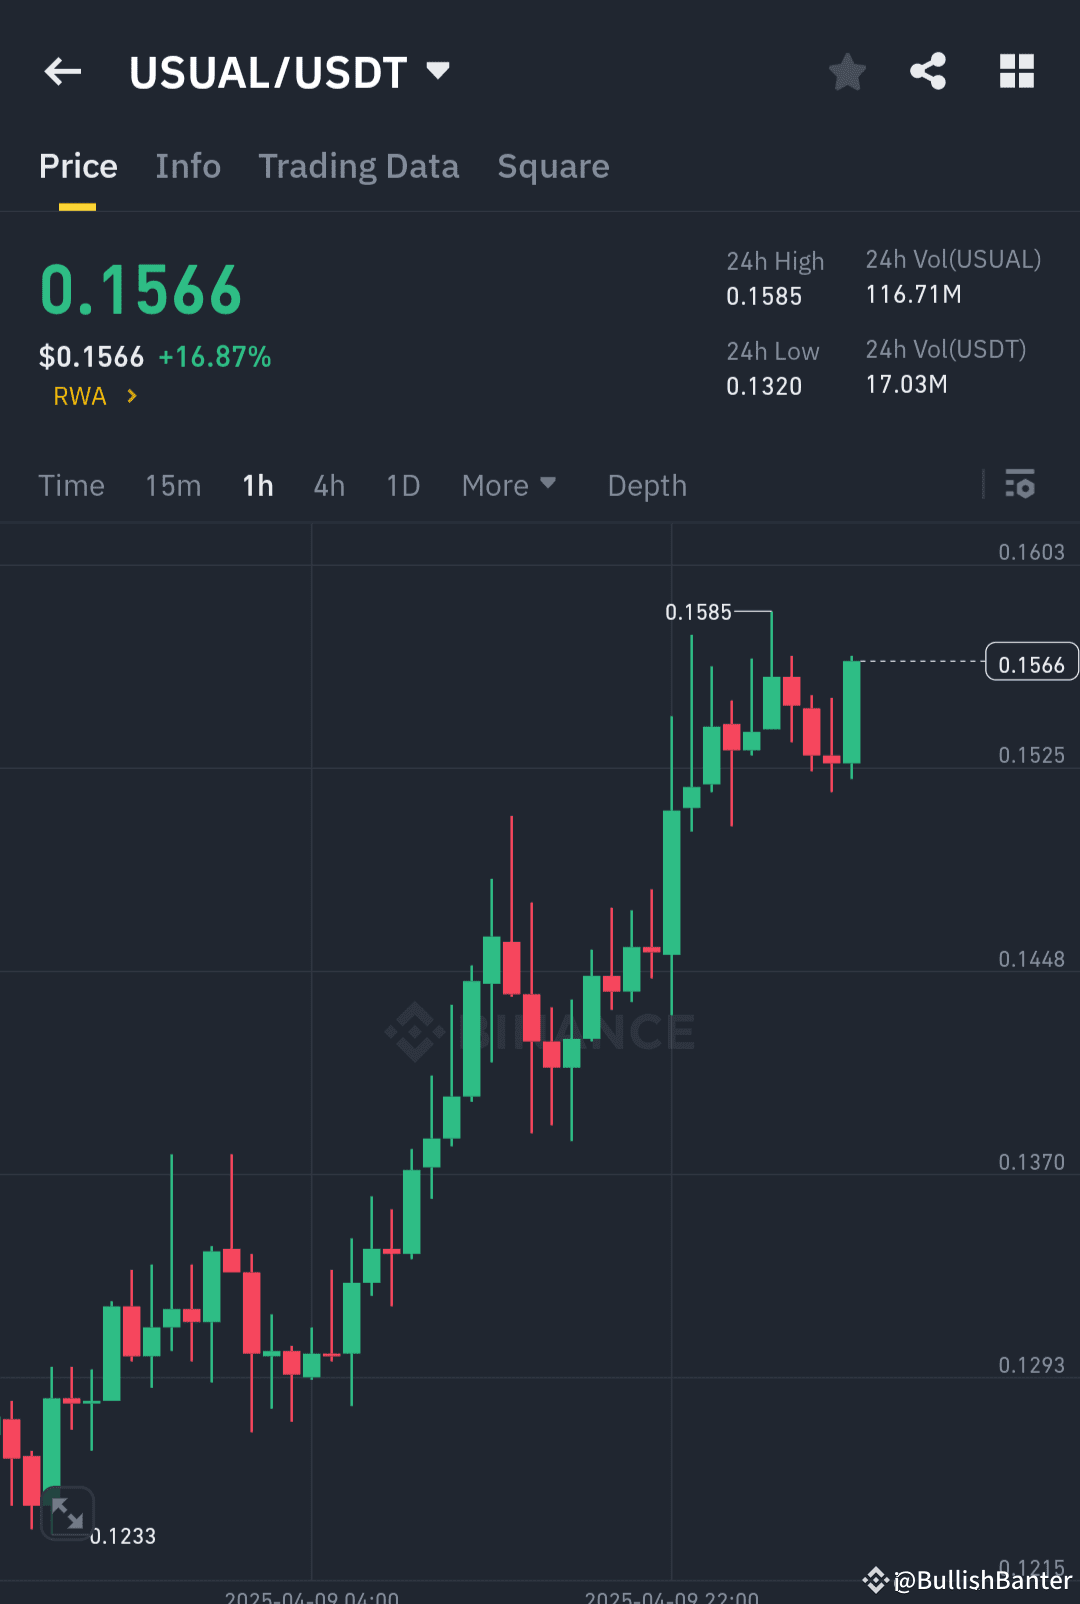Select the Time chart mode
1080x1604 pixels.
point(71,485)
